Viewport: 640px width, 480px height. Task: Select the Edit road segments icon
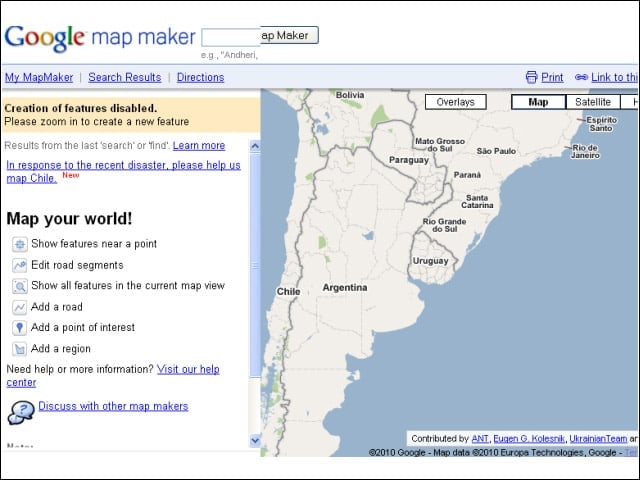[20, 265]
